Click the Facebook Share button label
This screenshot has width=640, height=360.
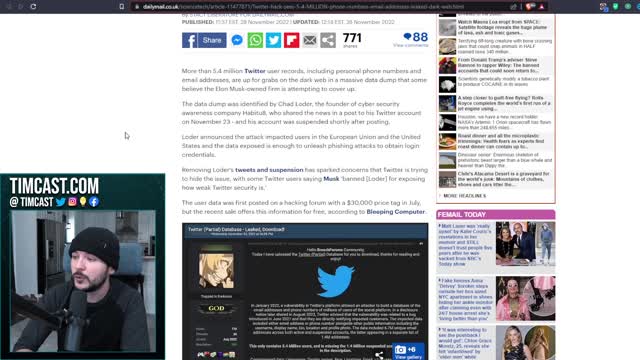click(212, 40)
